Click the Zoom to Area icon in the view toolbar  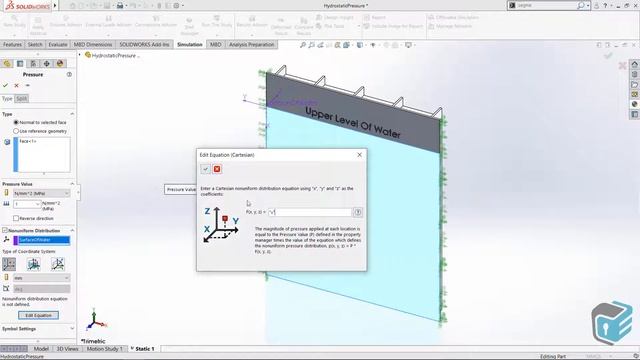click(311, 45)
